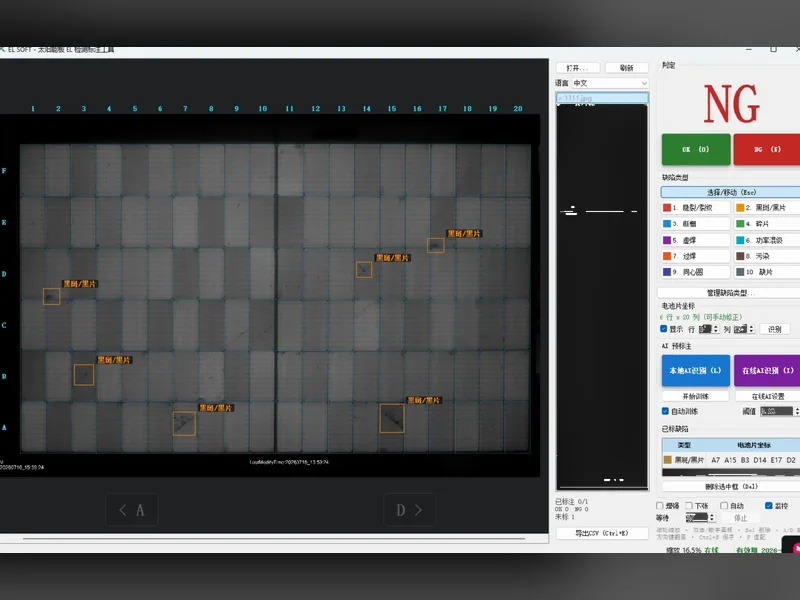The height and width of the screenshot is (600, 800).
Task: Enable the 下张 checkbox
Action: [689, 506]
